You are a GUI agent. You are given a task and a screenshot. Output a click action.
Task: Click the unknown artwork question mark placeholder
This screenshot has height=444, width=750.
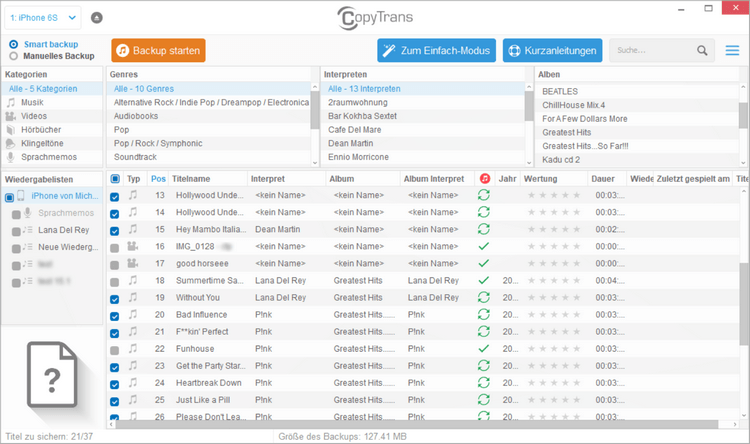coord(52,374)
